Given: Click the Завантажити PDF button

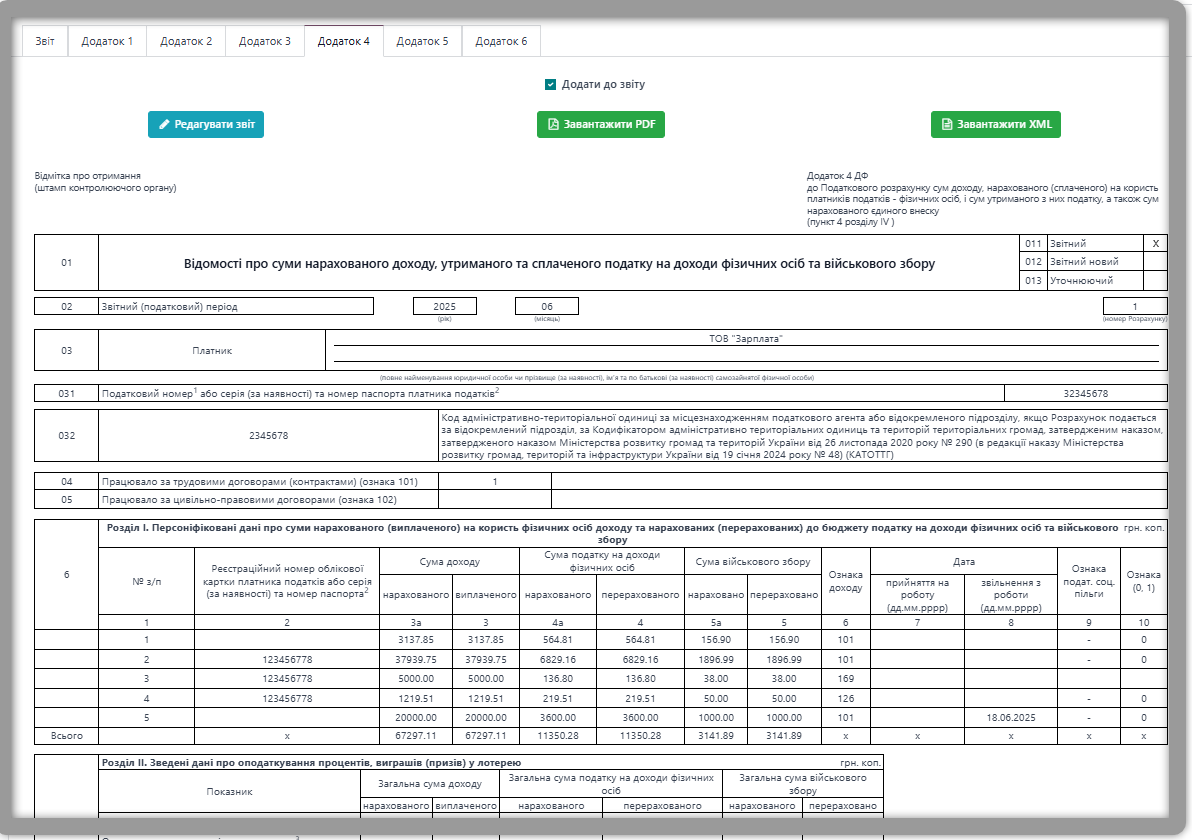Looking at the screenshot, I should (601, 125).
